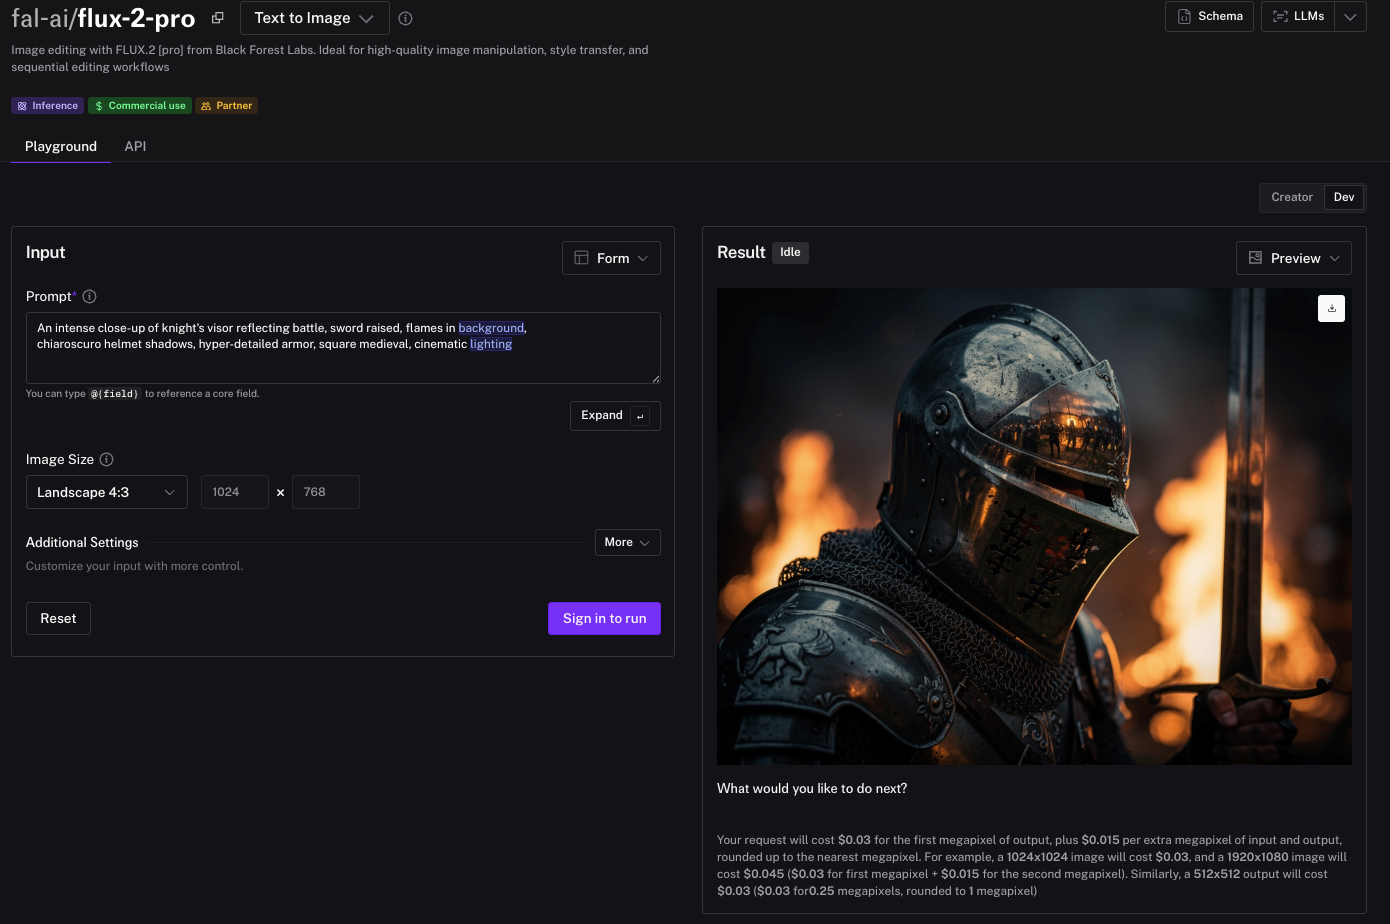
Task: Switch to Creator mode
Action: pyautogui.click(x=1291, y=197)
